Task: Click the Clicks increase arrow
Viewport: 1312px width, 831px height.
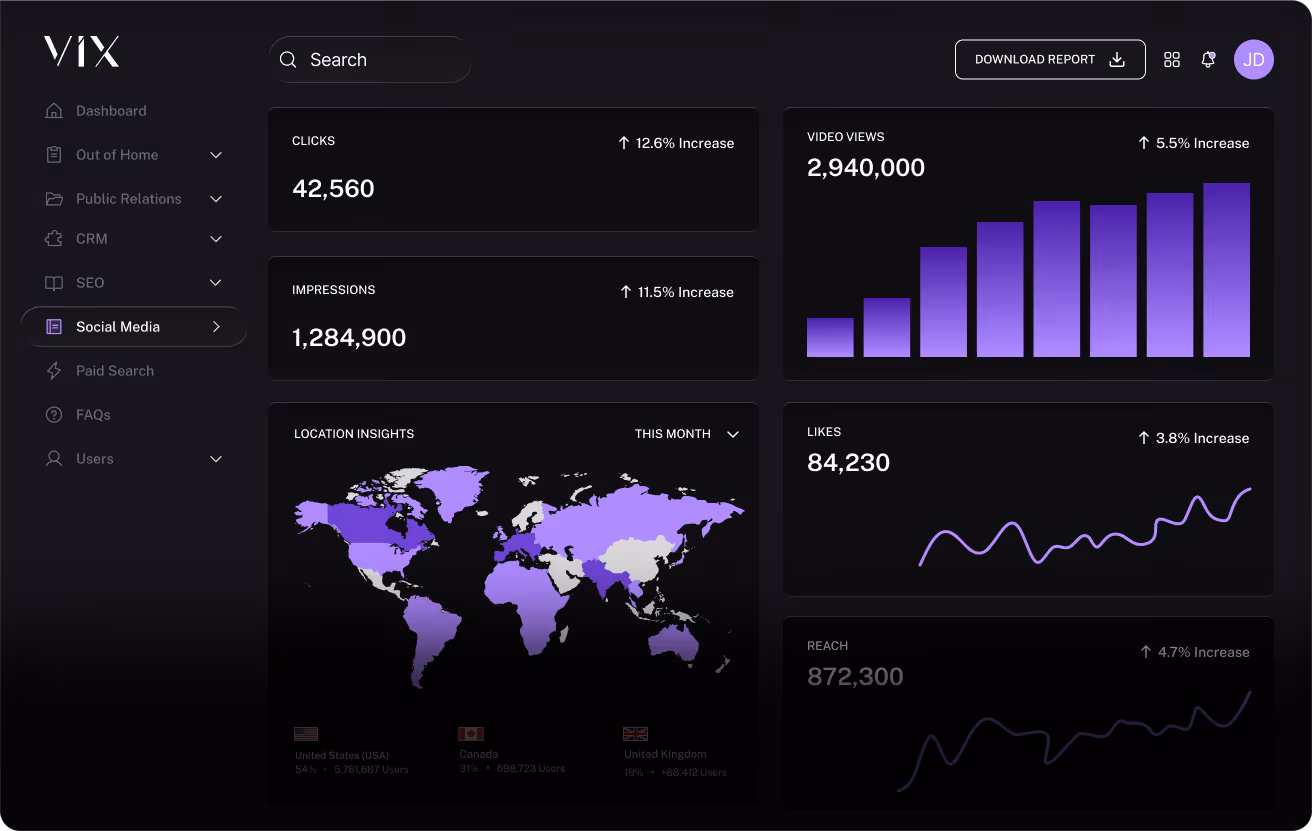Action: (624, 143)
